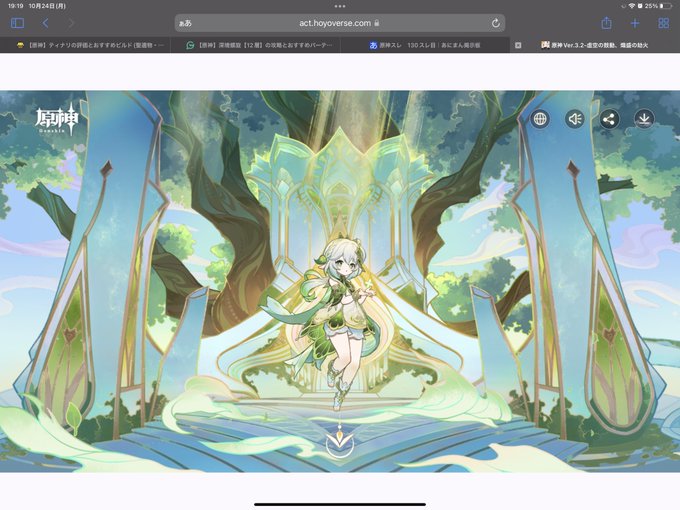The image size is (680, 510).
Task: Tap the 10月24日(月) date text
Action: click(x=47, y=6)
